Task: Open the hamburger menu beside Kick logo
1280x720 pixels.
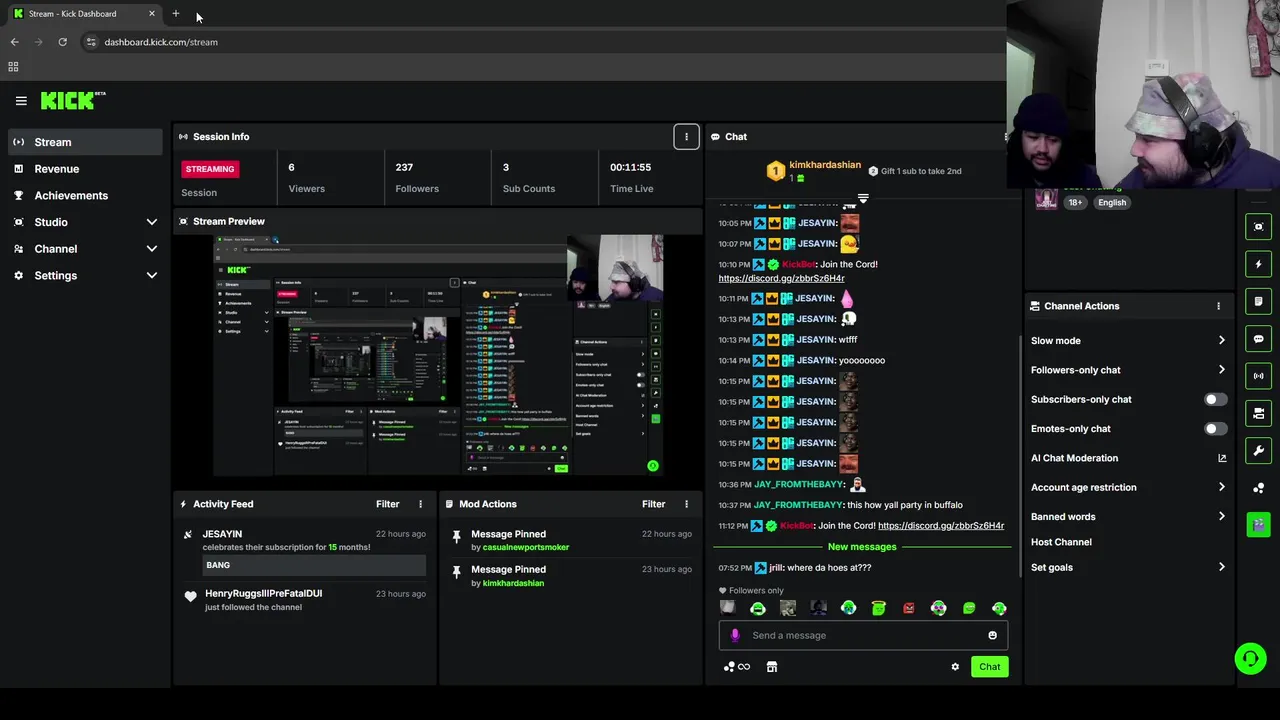Action: [21, 100]
